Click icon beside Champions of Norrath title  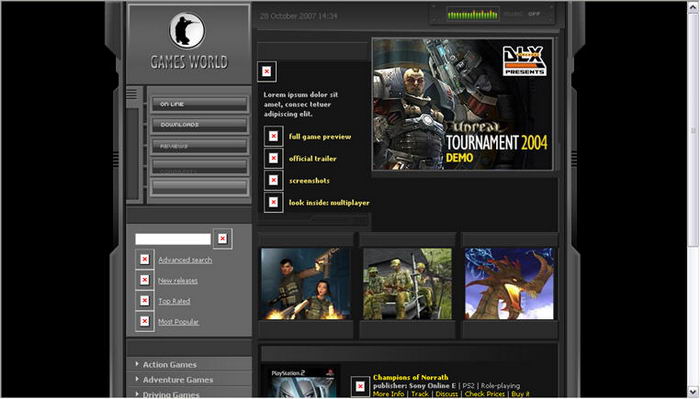[x=360, y=386]
